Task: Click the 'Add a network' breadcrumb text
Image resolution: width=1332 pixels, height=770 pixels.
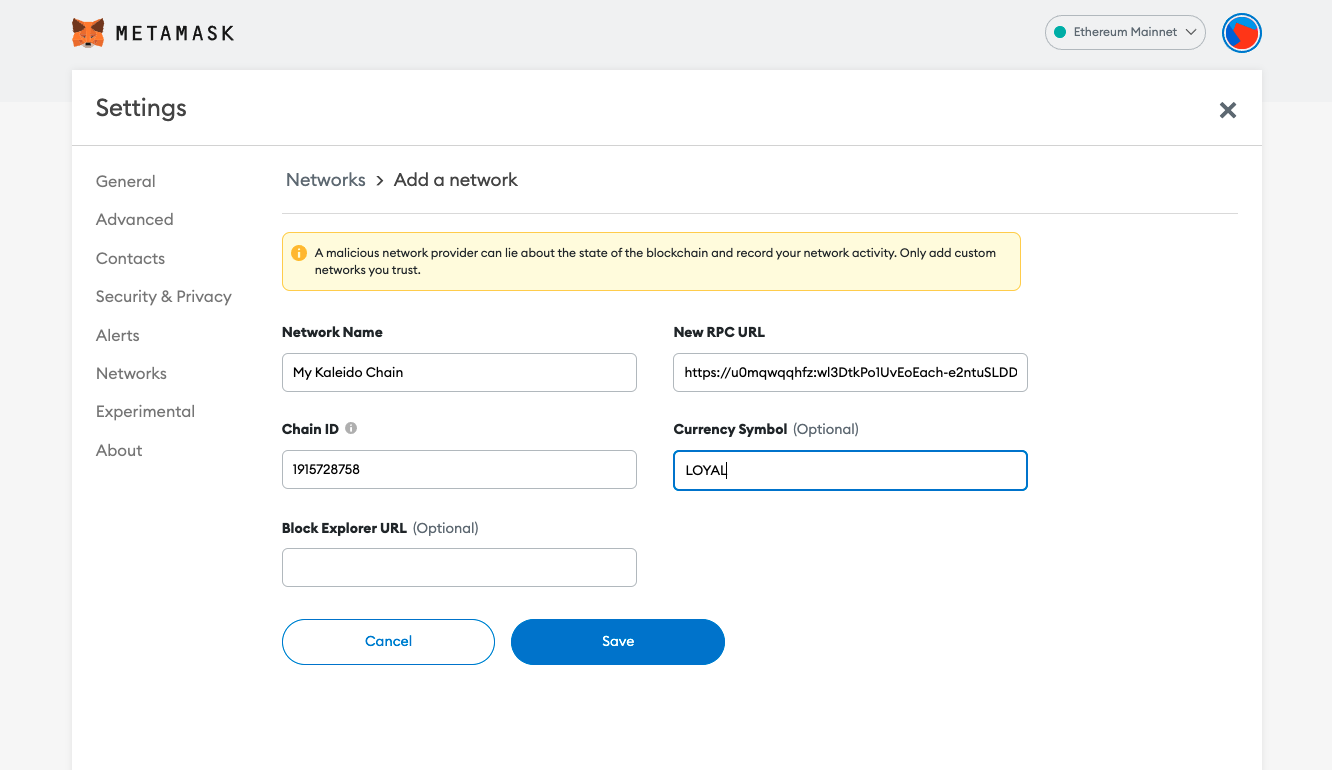Action: [x=456, y=180]
